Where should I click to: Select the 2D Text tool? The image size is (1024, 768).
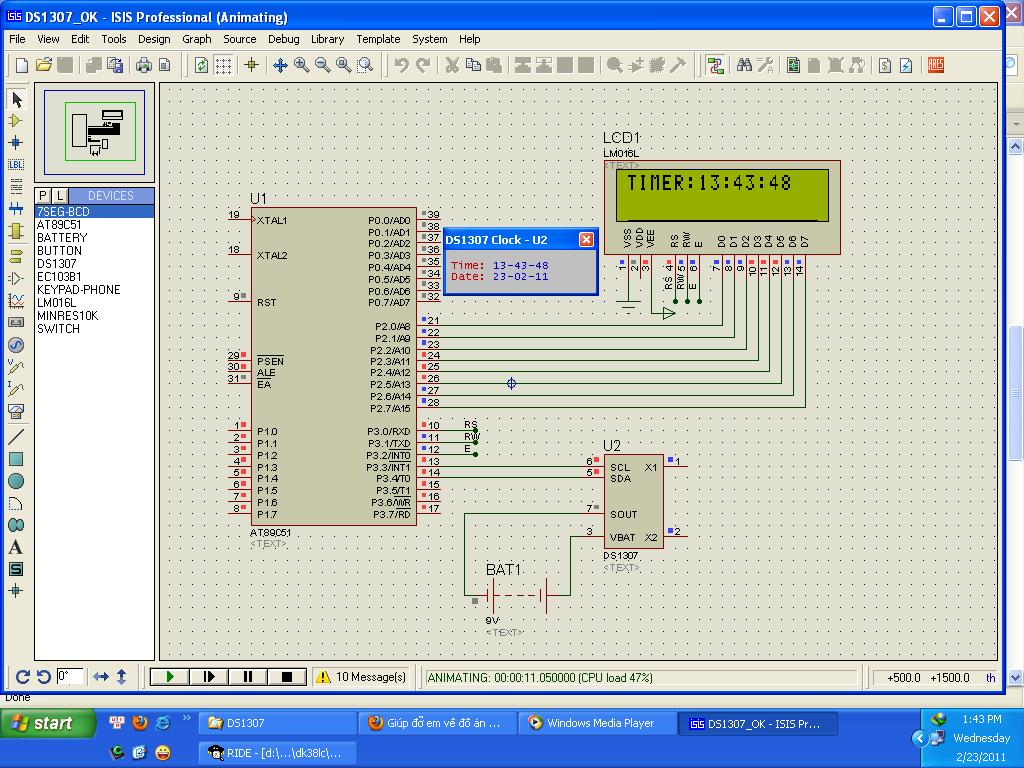pos(16,547)
